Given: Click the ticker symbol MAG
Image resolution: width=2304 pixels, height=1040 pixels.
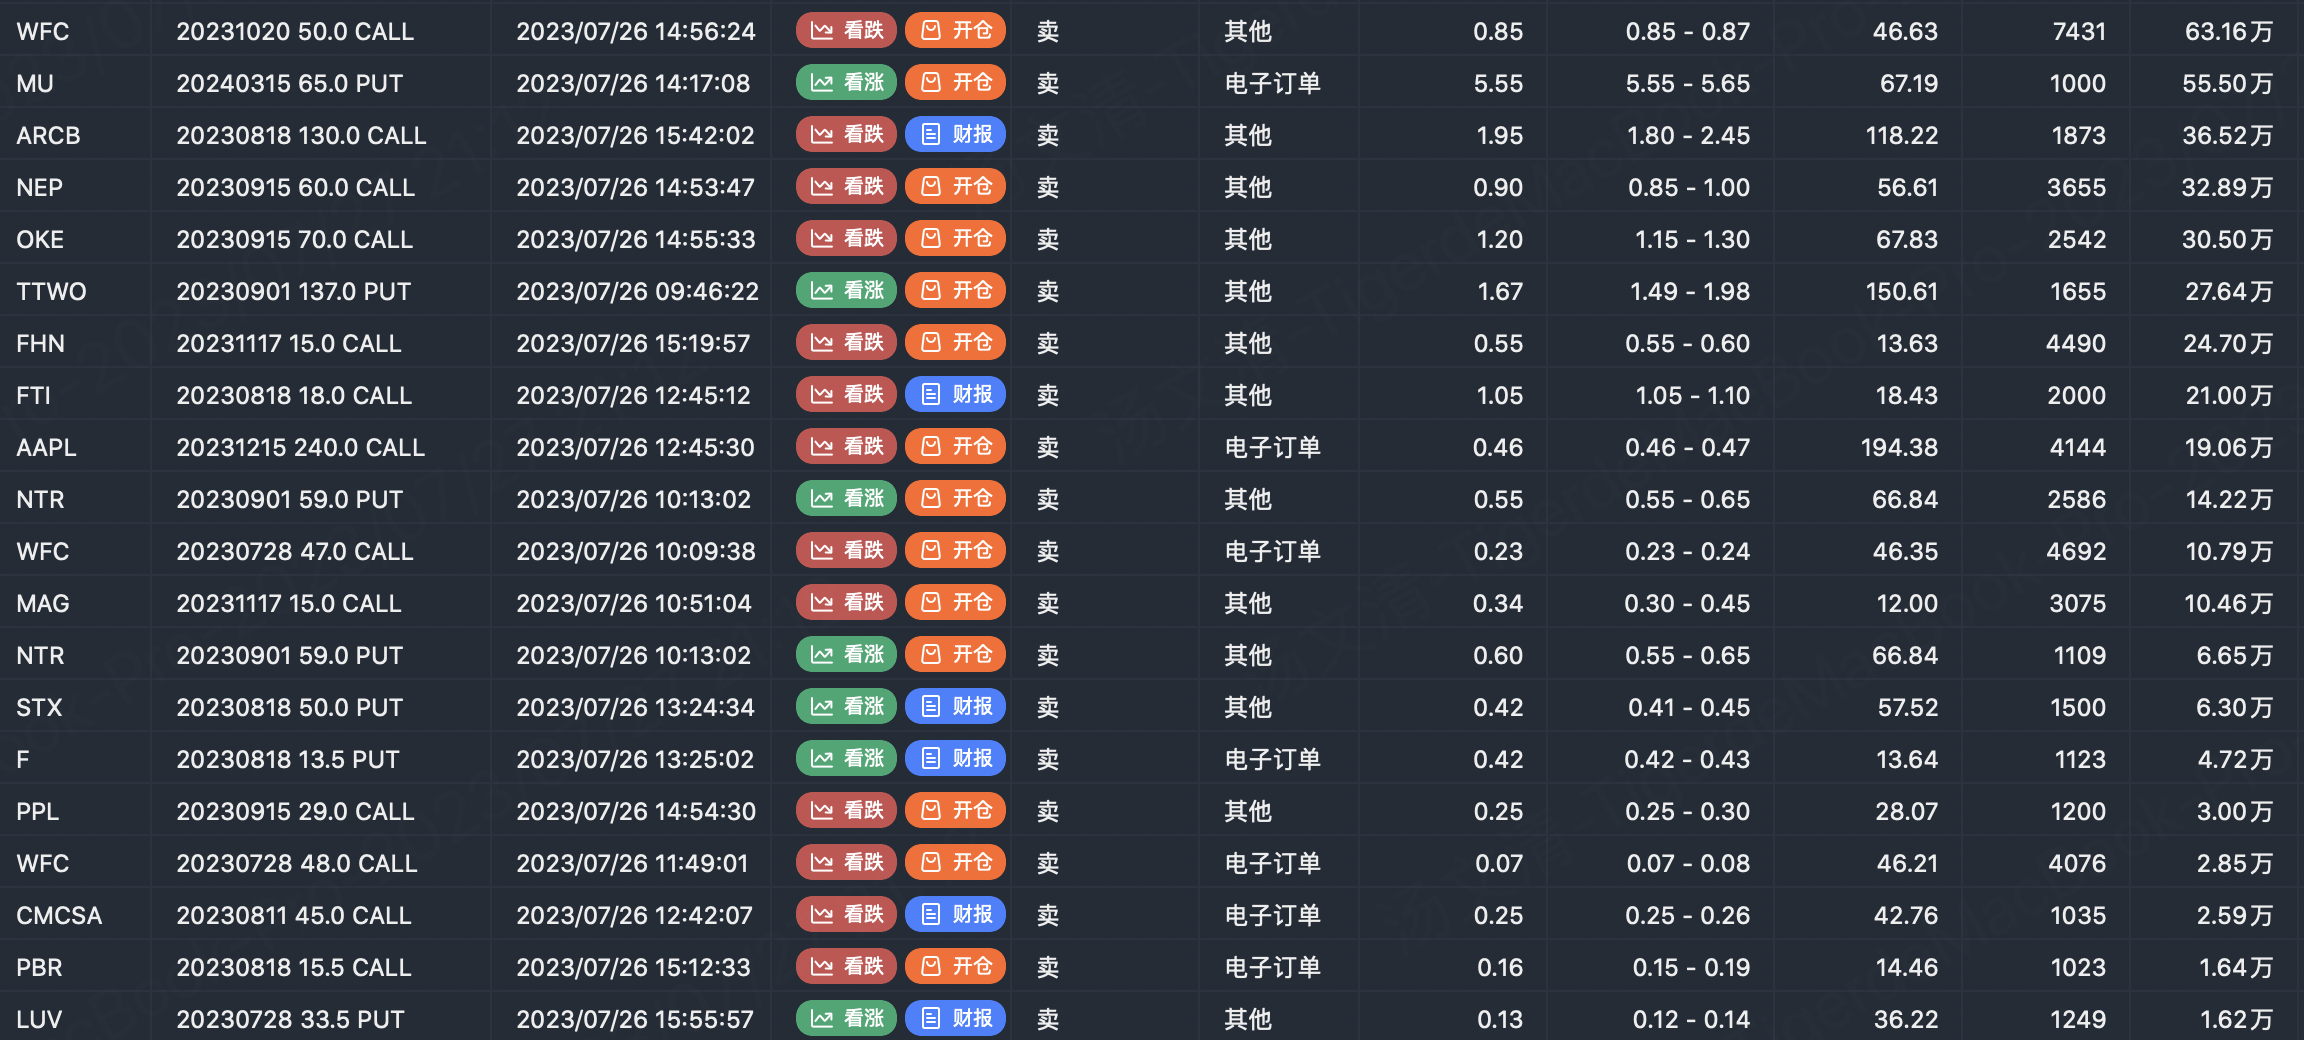Looking at the screenshot, I should pos(43,604).
